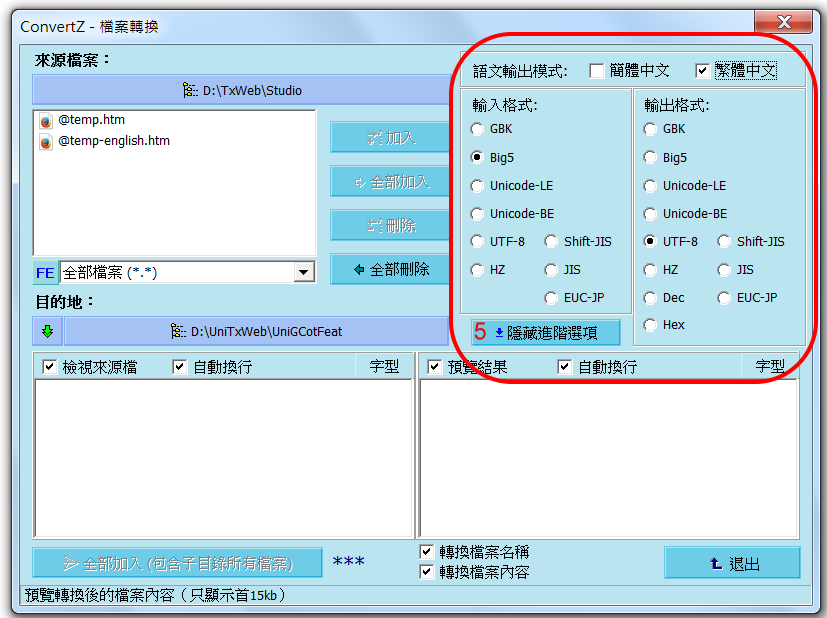Click 全部刪除 remove all button
This screenshot has width=827, height=618.
pos(390,269)
